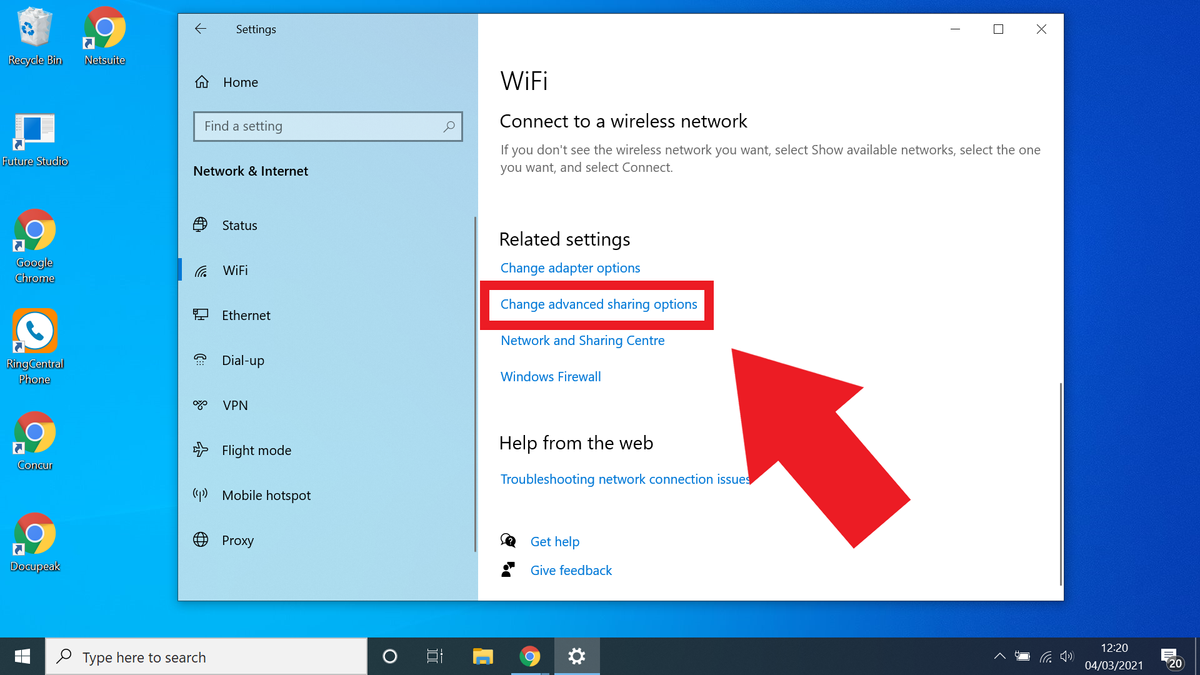Select the Proxy globe icon

pyautogui.click(x=200, y=540)
